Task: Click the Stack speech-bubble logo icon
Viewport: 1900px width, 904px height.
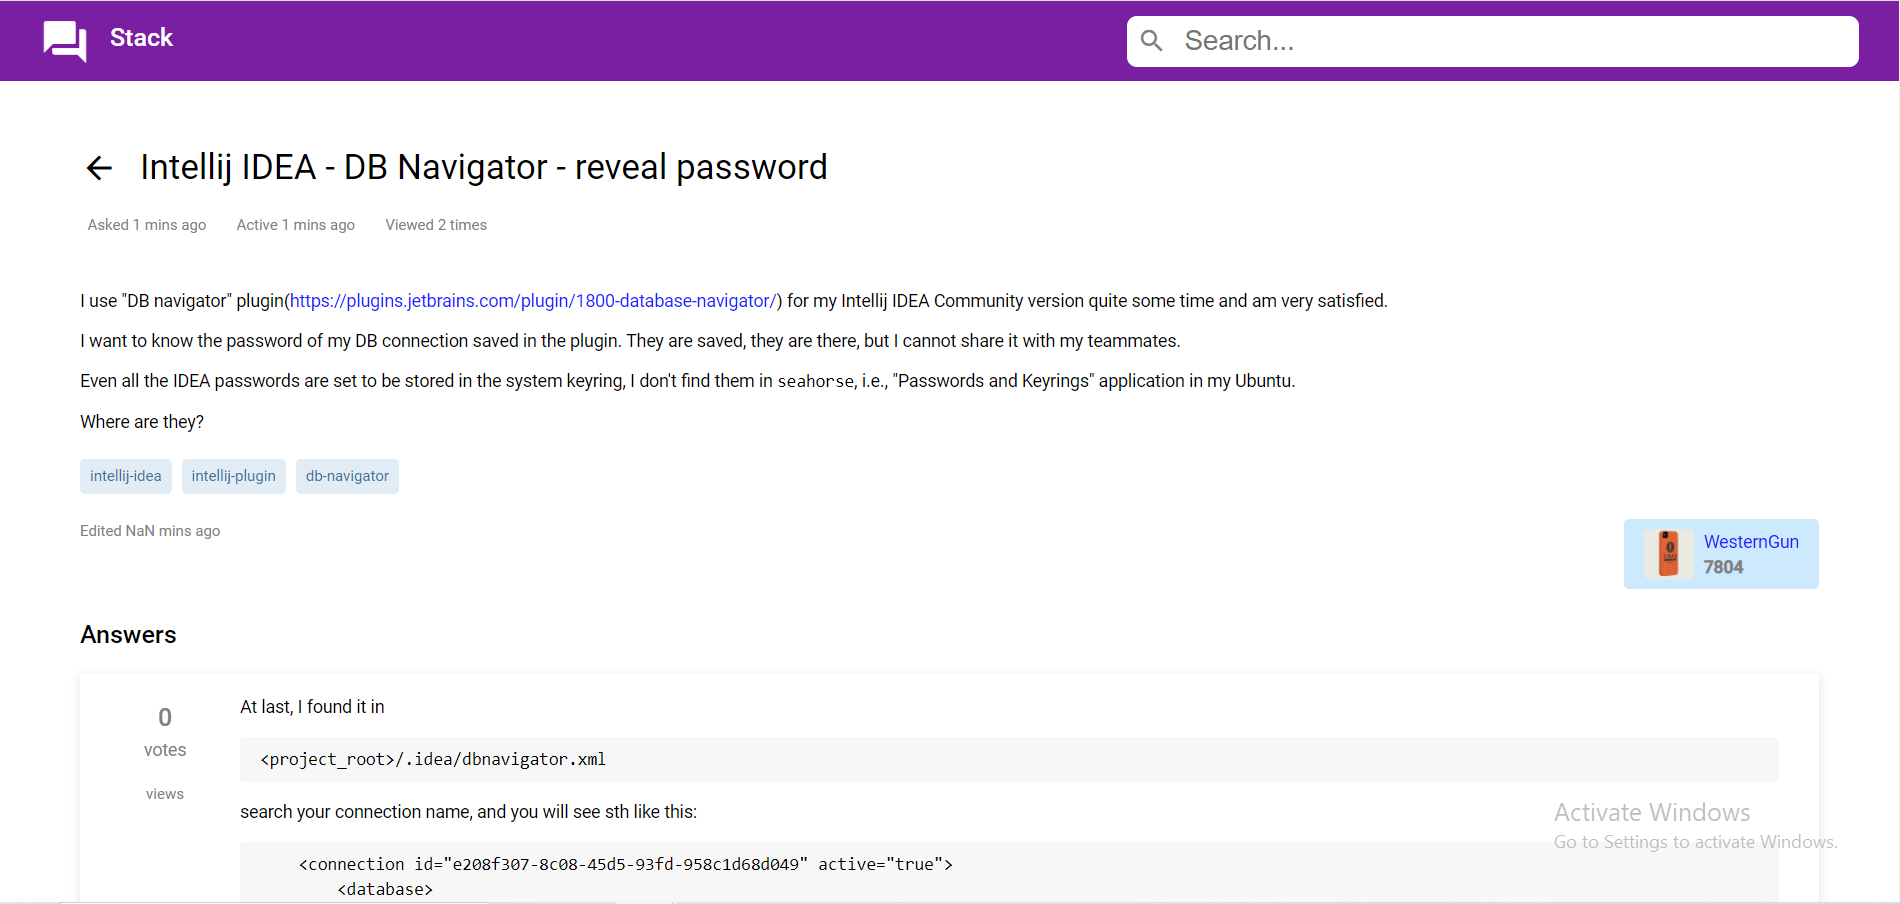Action: coord(64,40)
